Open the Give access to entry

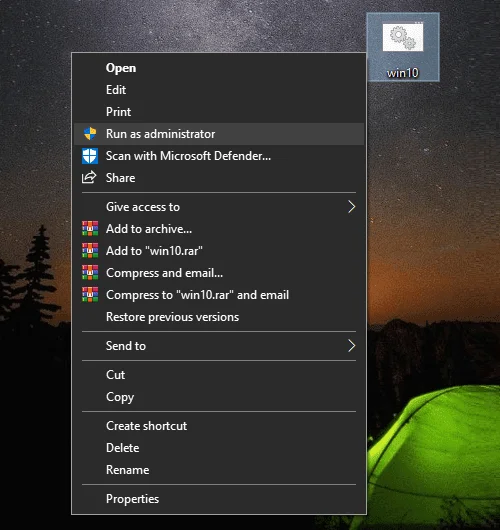[x=219, y=207]
